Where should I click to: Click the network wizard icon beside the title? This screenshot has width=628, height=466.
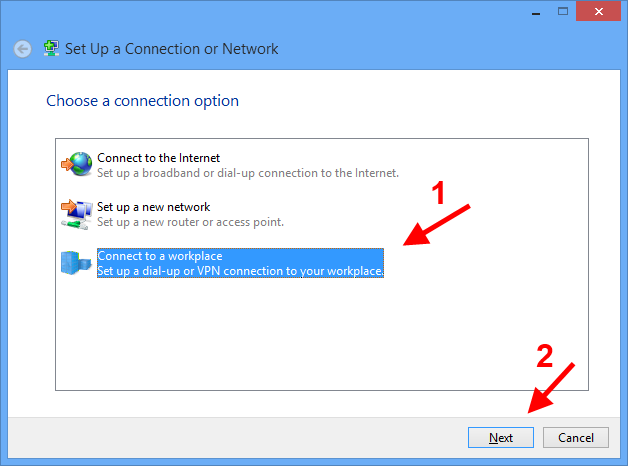(51, 48)
